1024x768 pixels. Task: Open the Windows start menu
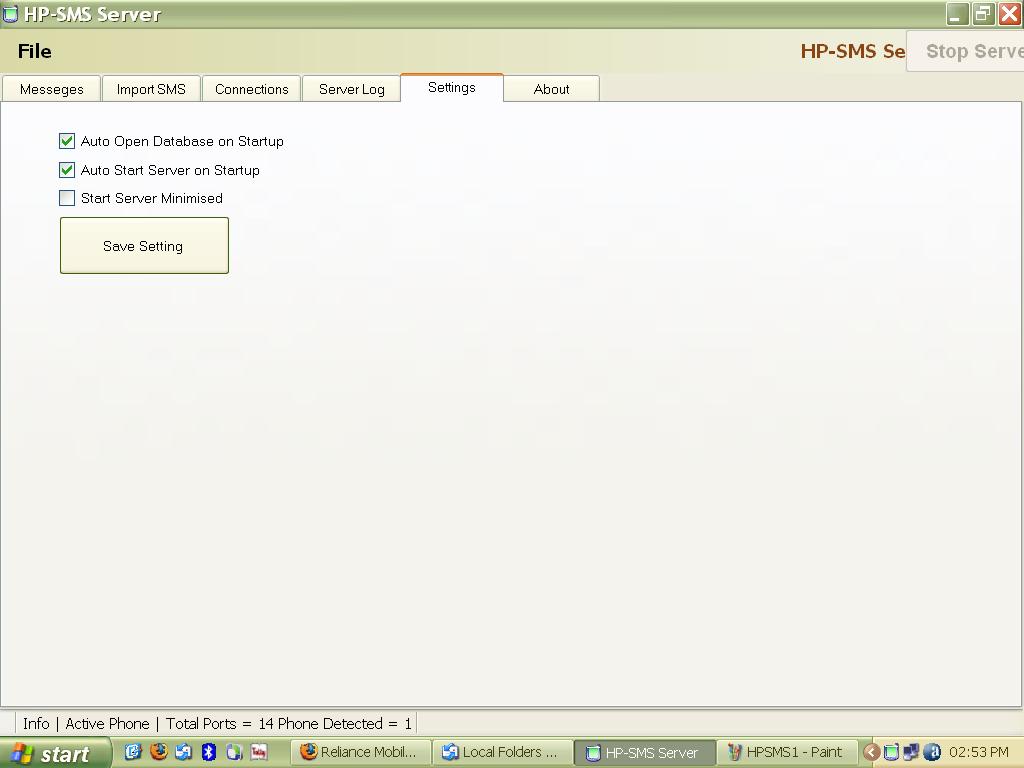(x=55, y=754)
